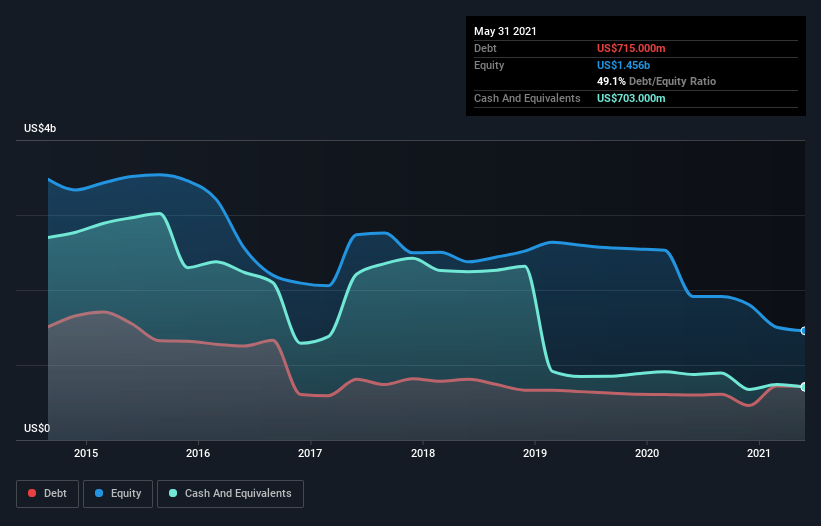821x526 pixels.
Task: Toggle the Cash And Equivalents legend button
Action: [x=230, y=494]
